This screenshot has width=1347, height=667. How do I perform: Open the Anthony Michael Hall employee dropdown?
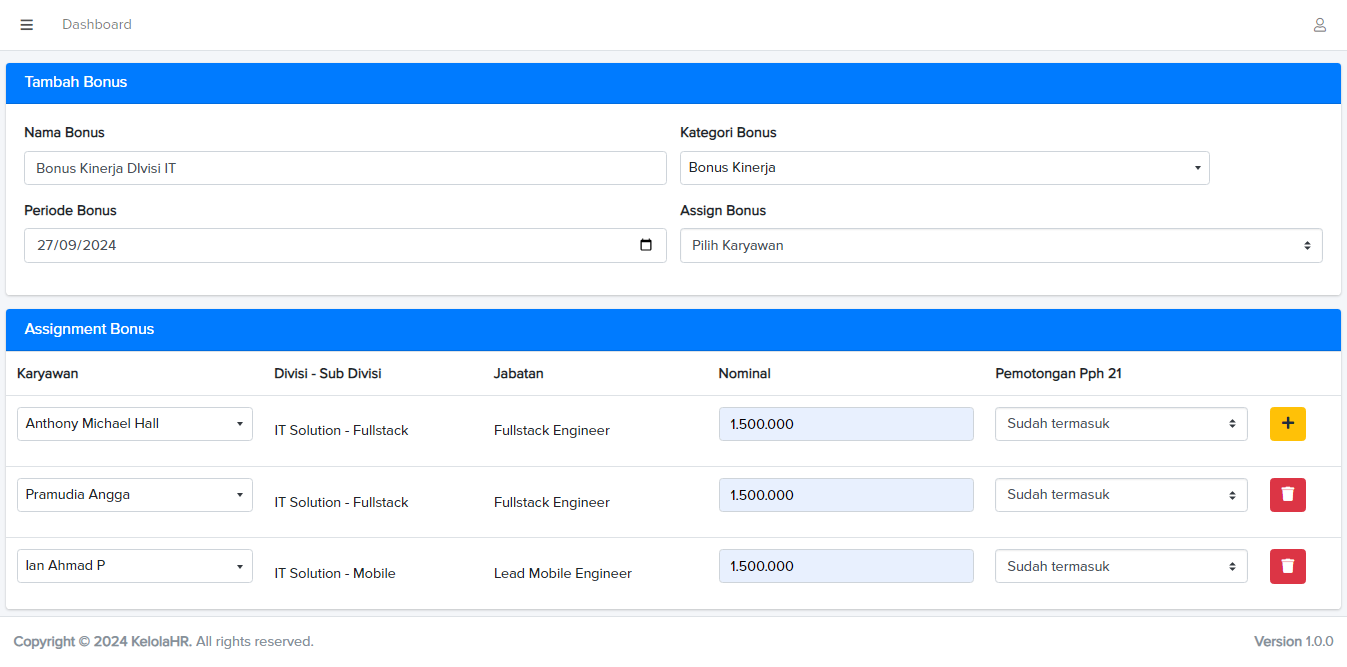(x=134, y=424)
